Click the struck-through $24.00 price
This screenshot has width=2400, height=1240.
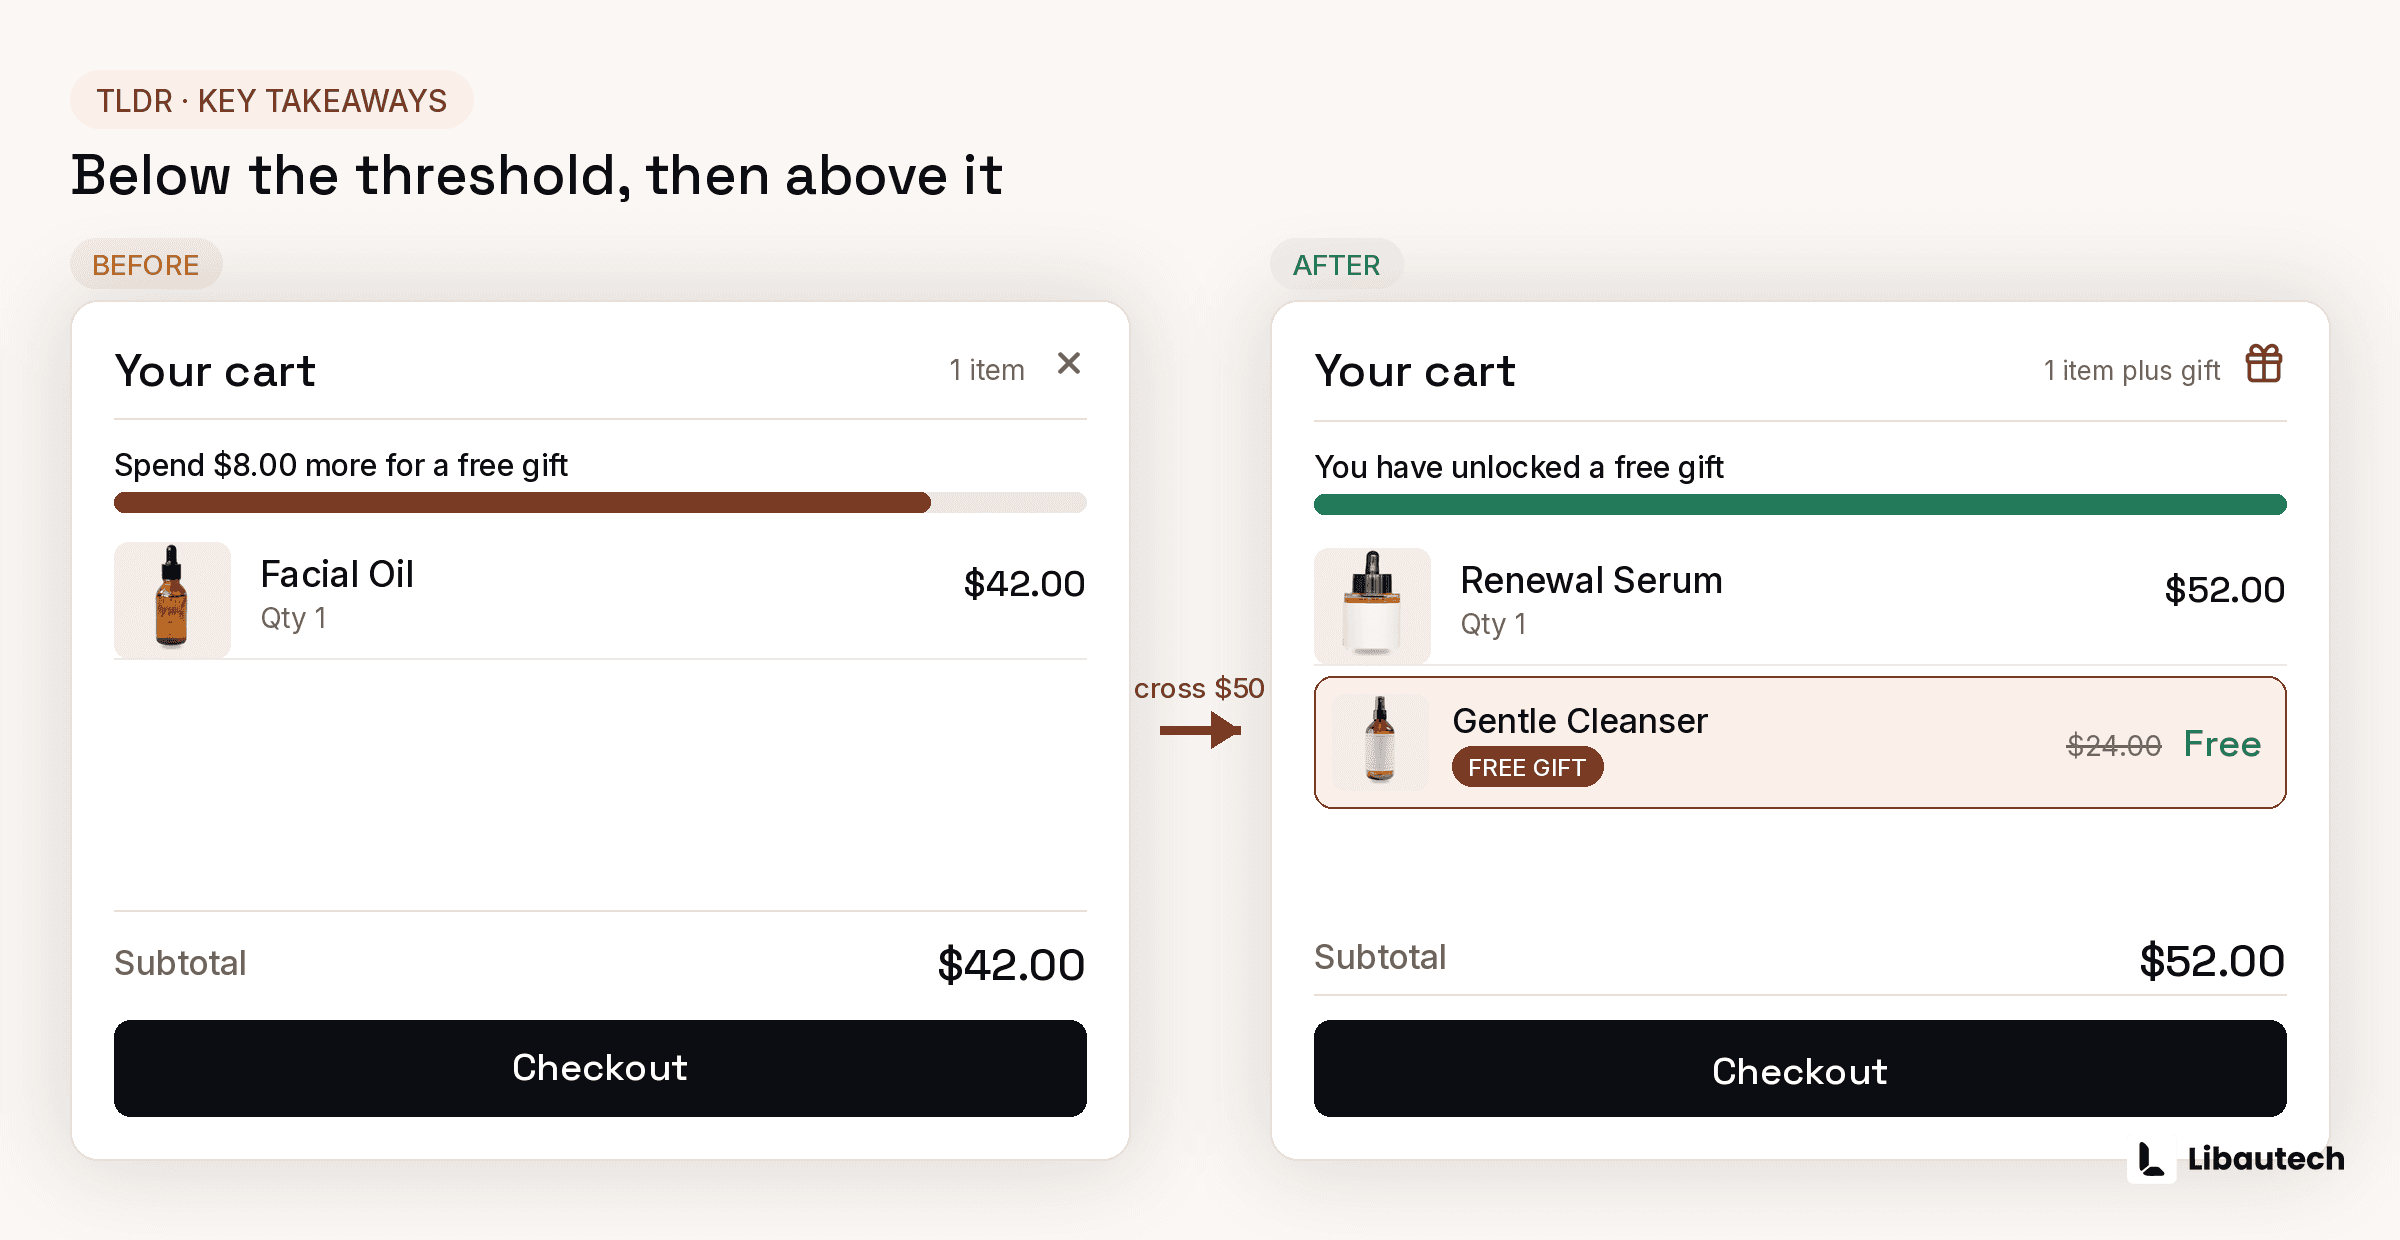pos(2114,745)
